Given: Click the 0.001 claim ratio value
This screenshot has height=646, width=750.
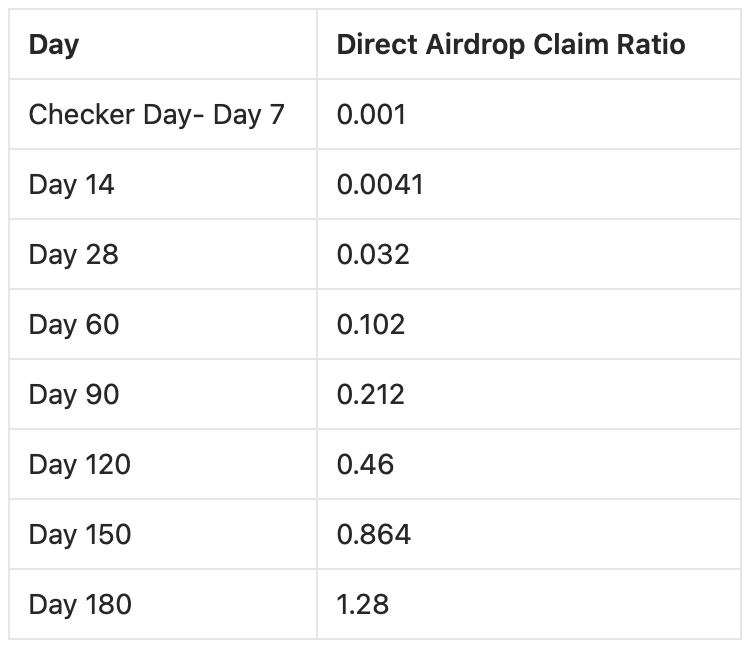Looking at the screenshot, I should pyautogui.click(x=372, y=115).
